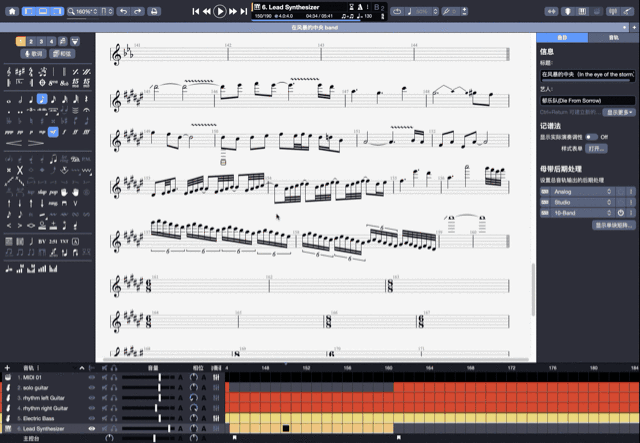Open the equalizer icon for MIDI 01
Screen dimensions: 640x443
click(x=216, y=376)
